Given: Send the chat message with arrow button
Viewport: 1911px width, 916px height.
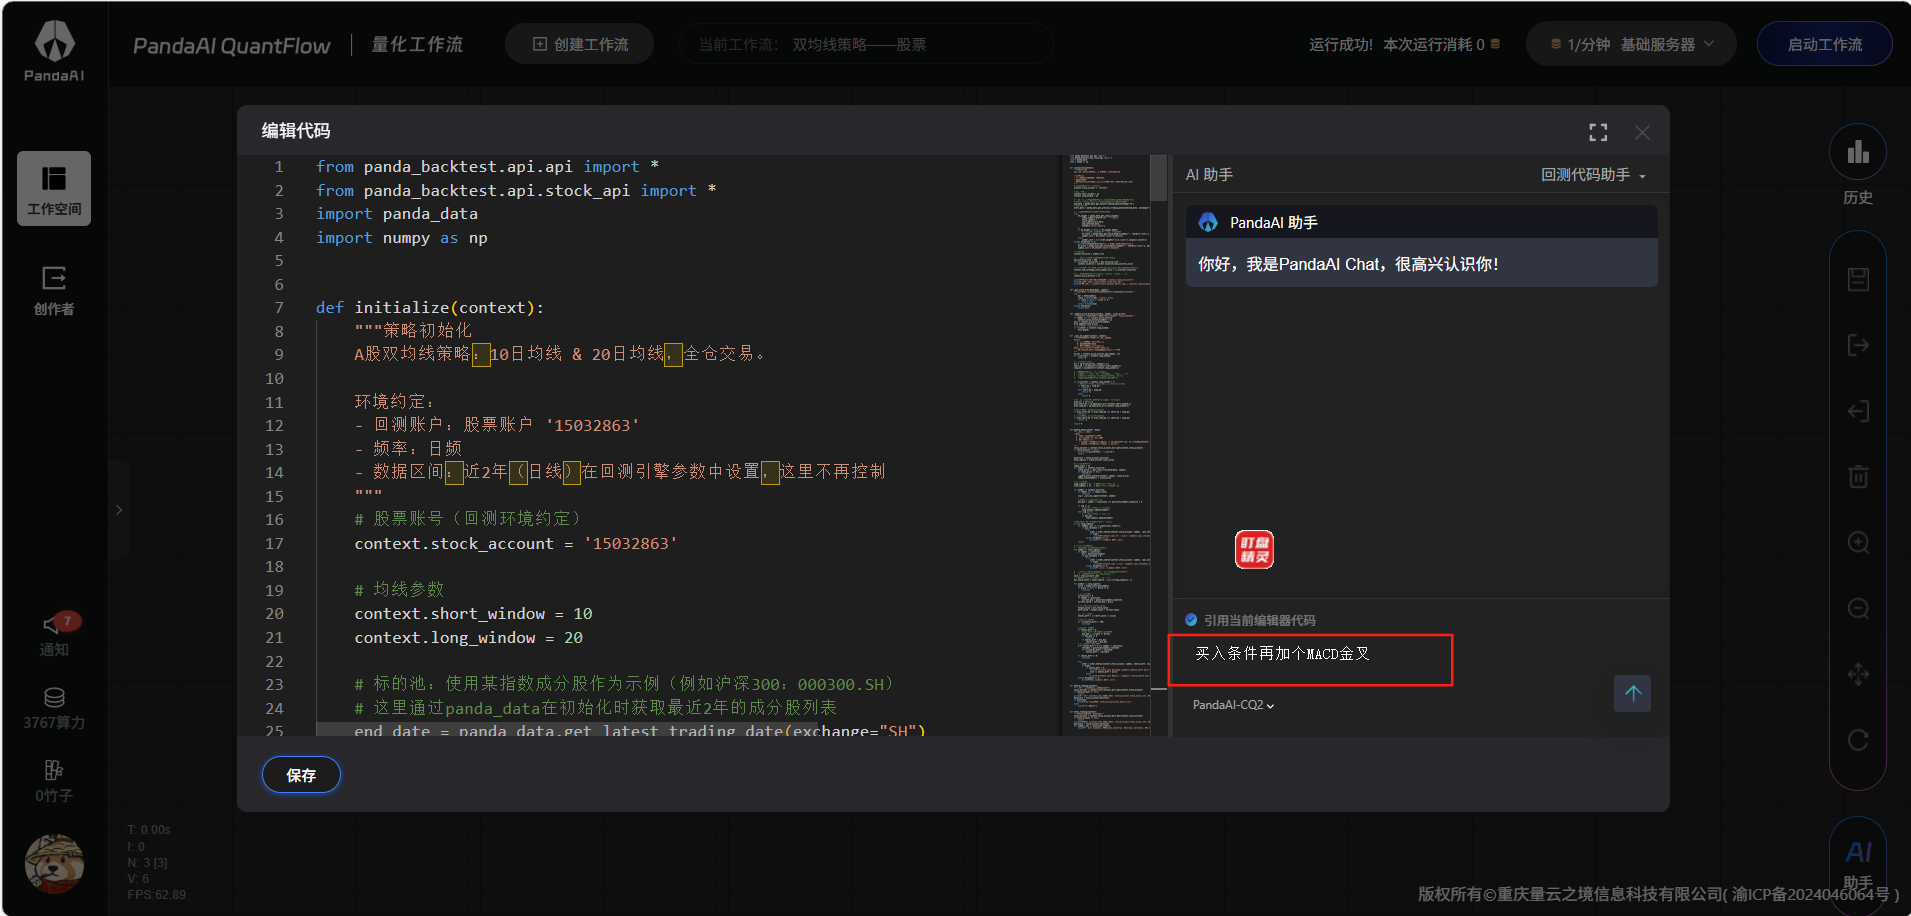Looking at the screenshot, I should pyautogui.click(x=1632, y=693).
